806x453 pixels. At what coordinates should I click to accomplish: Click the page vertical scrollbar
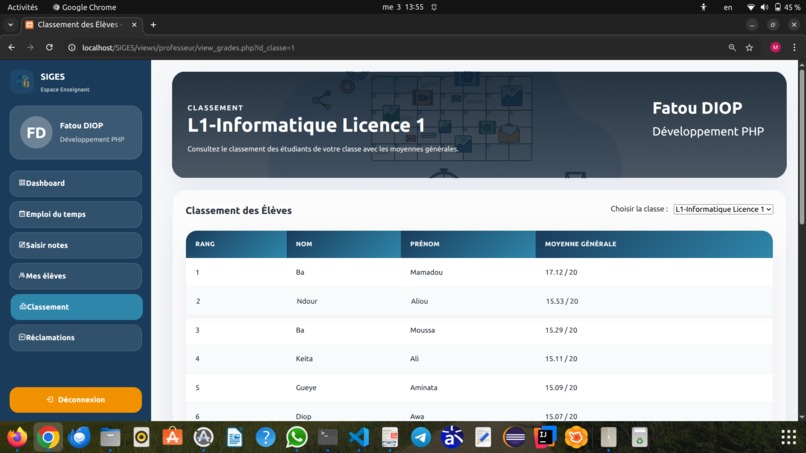(801, 147)
